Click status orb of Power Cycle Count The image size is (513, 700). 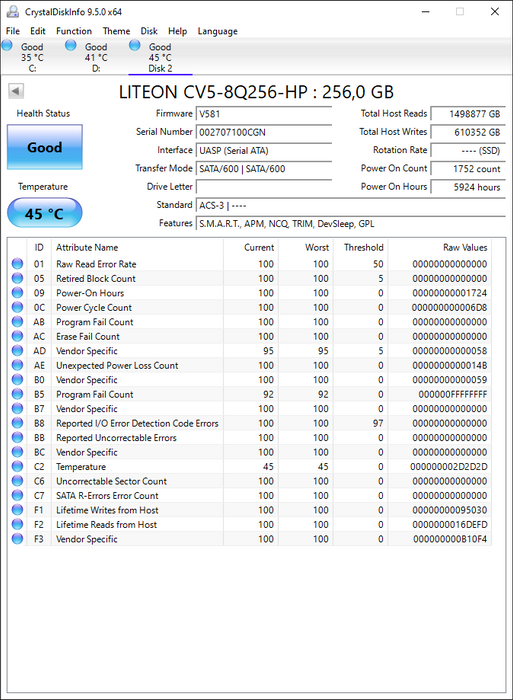coord(17,308)
